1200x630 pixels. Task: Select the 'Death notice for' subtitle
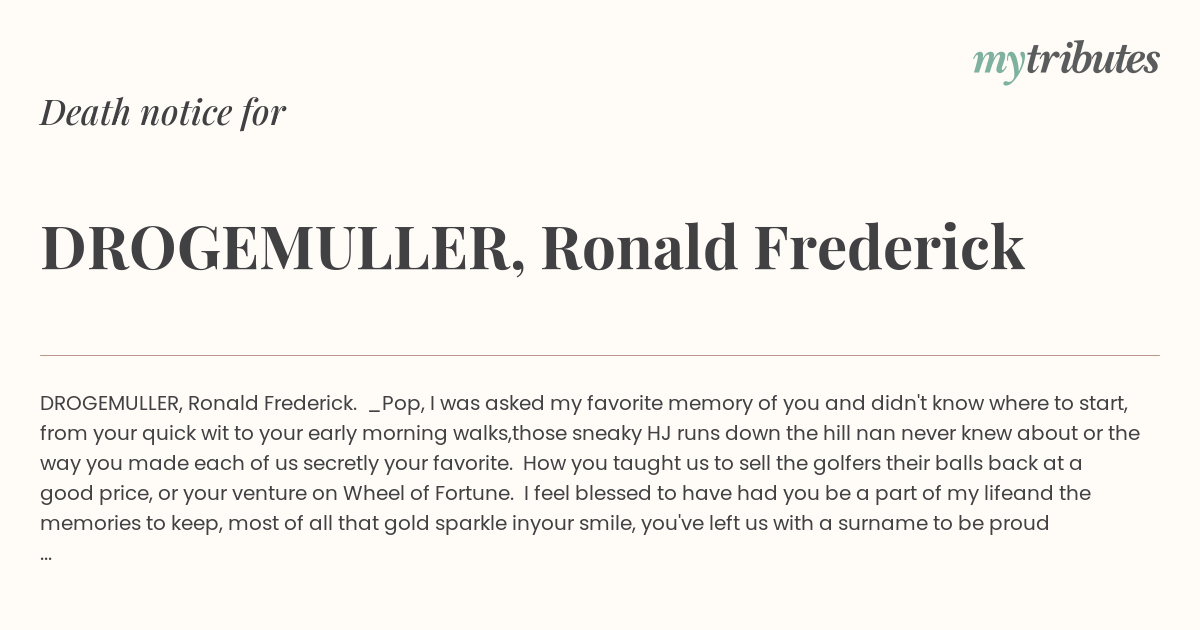(163, 112)
